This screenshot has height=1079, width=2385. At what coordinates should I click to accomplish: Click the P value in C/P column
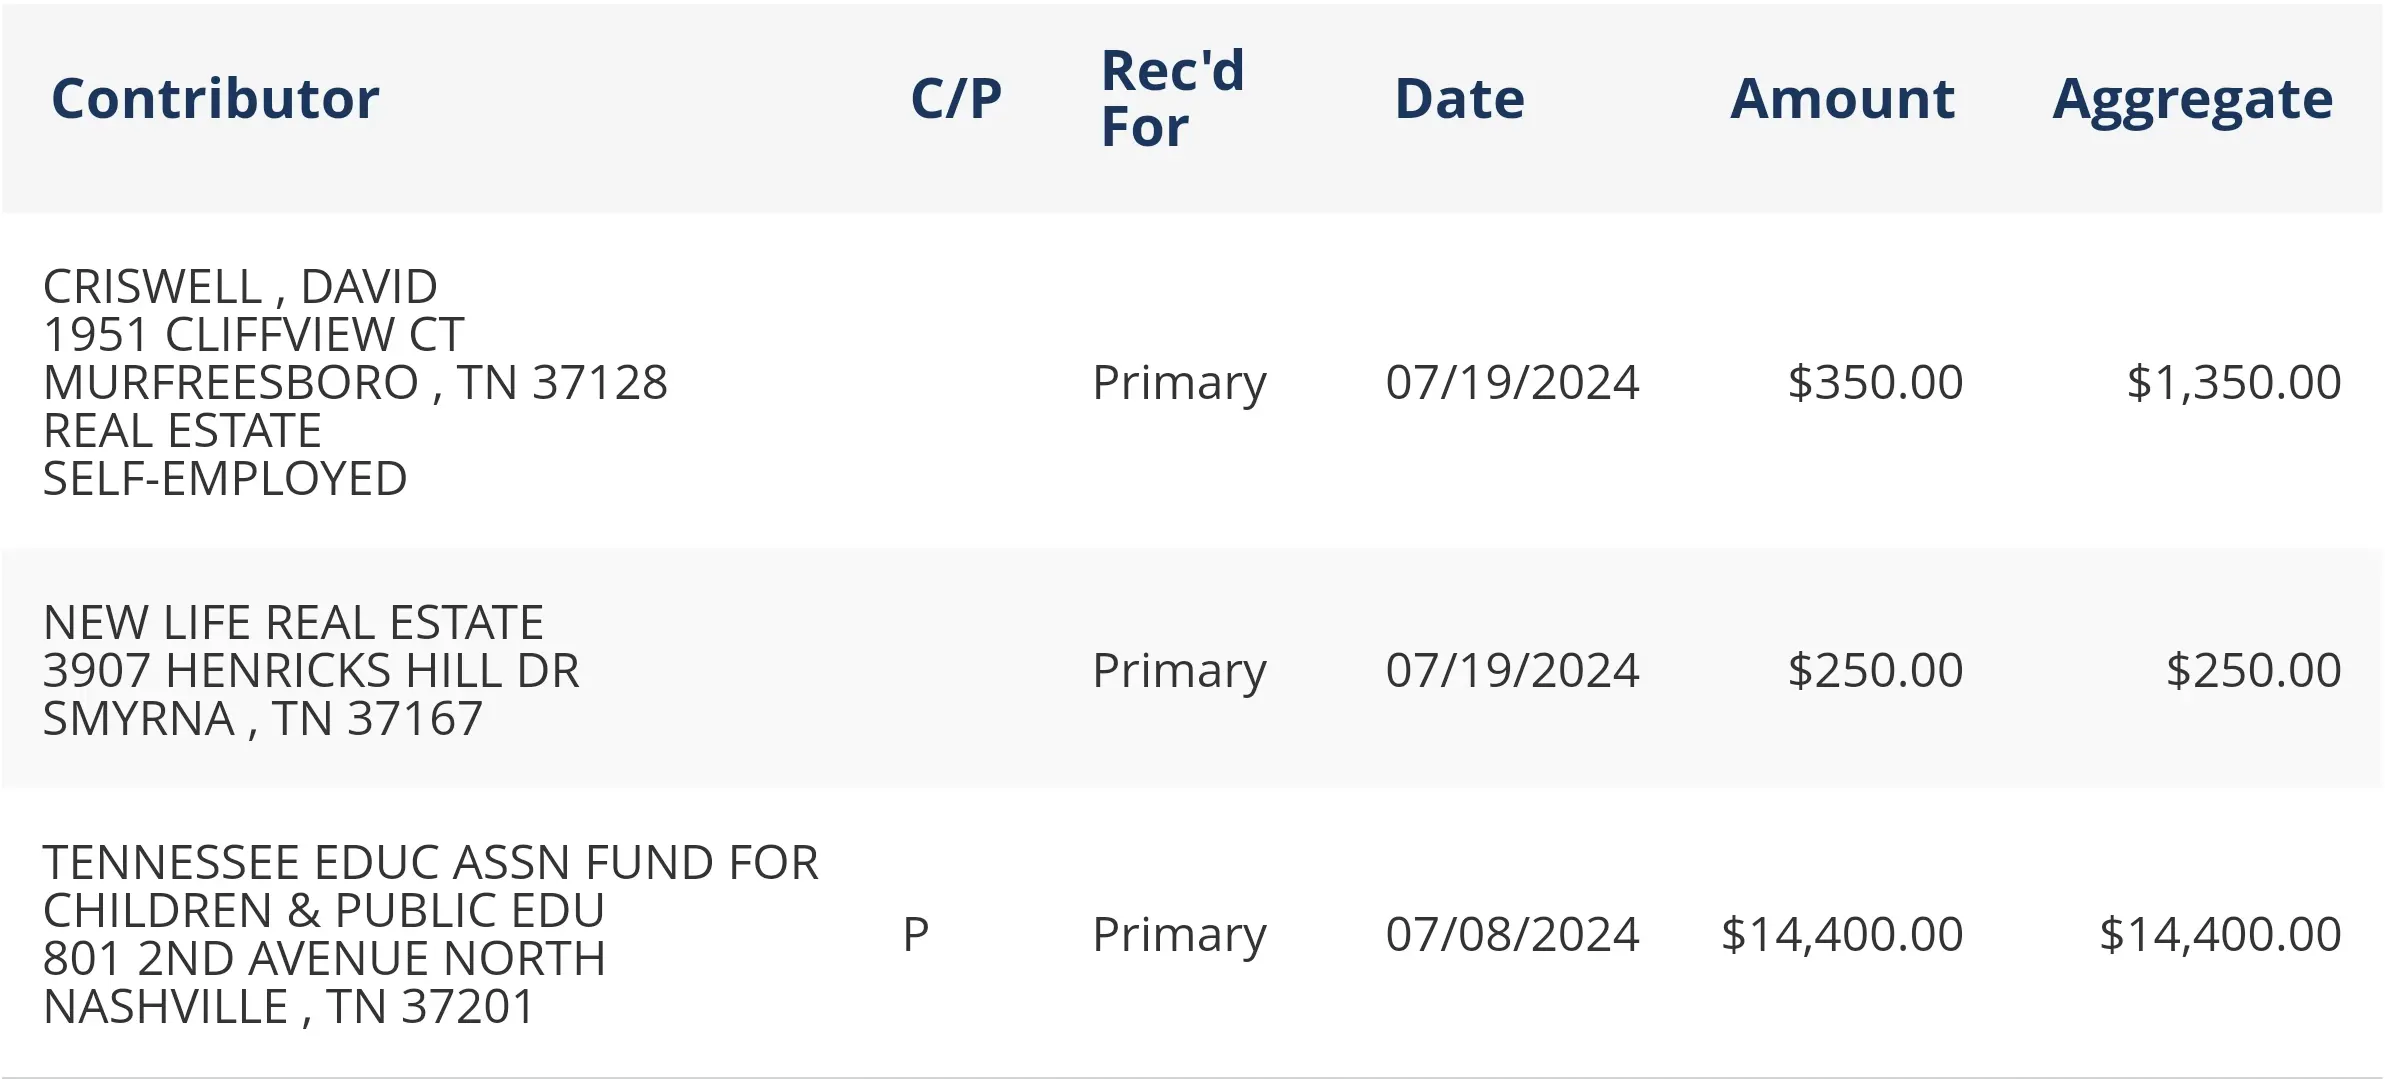point(916,935)
